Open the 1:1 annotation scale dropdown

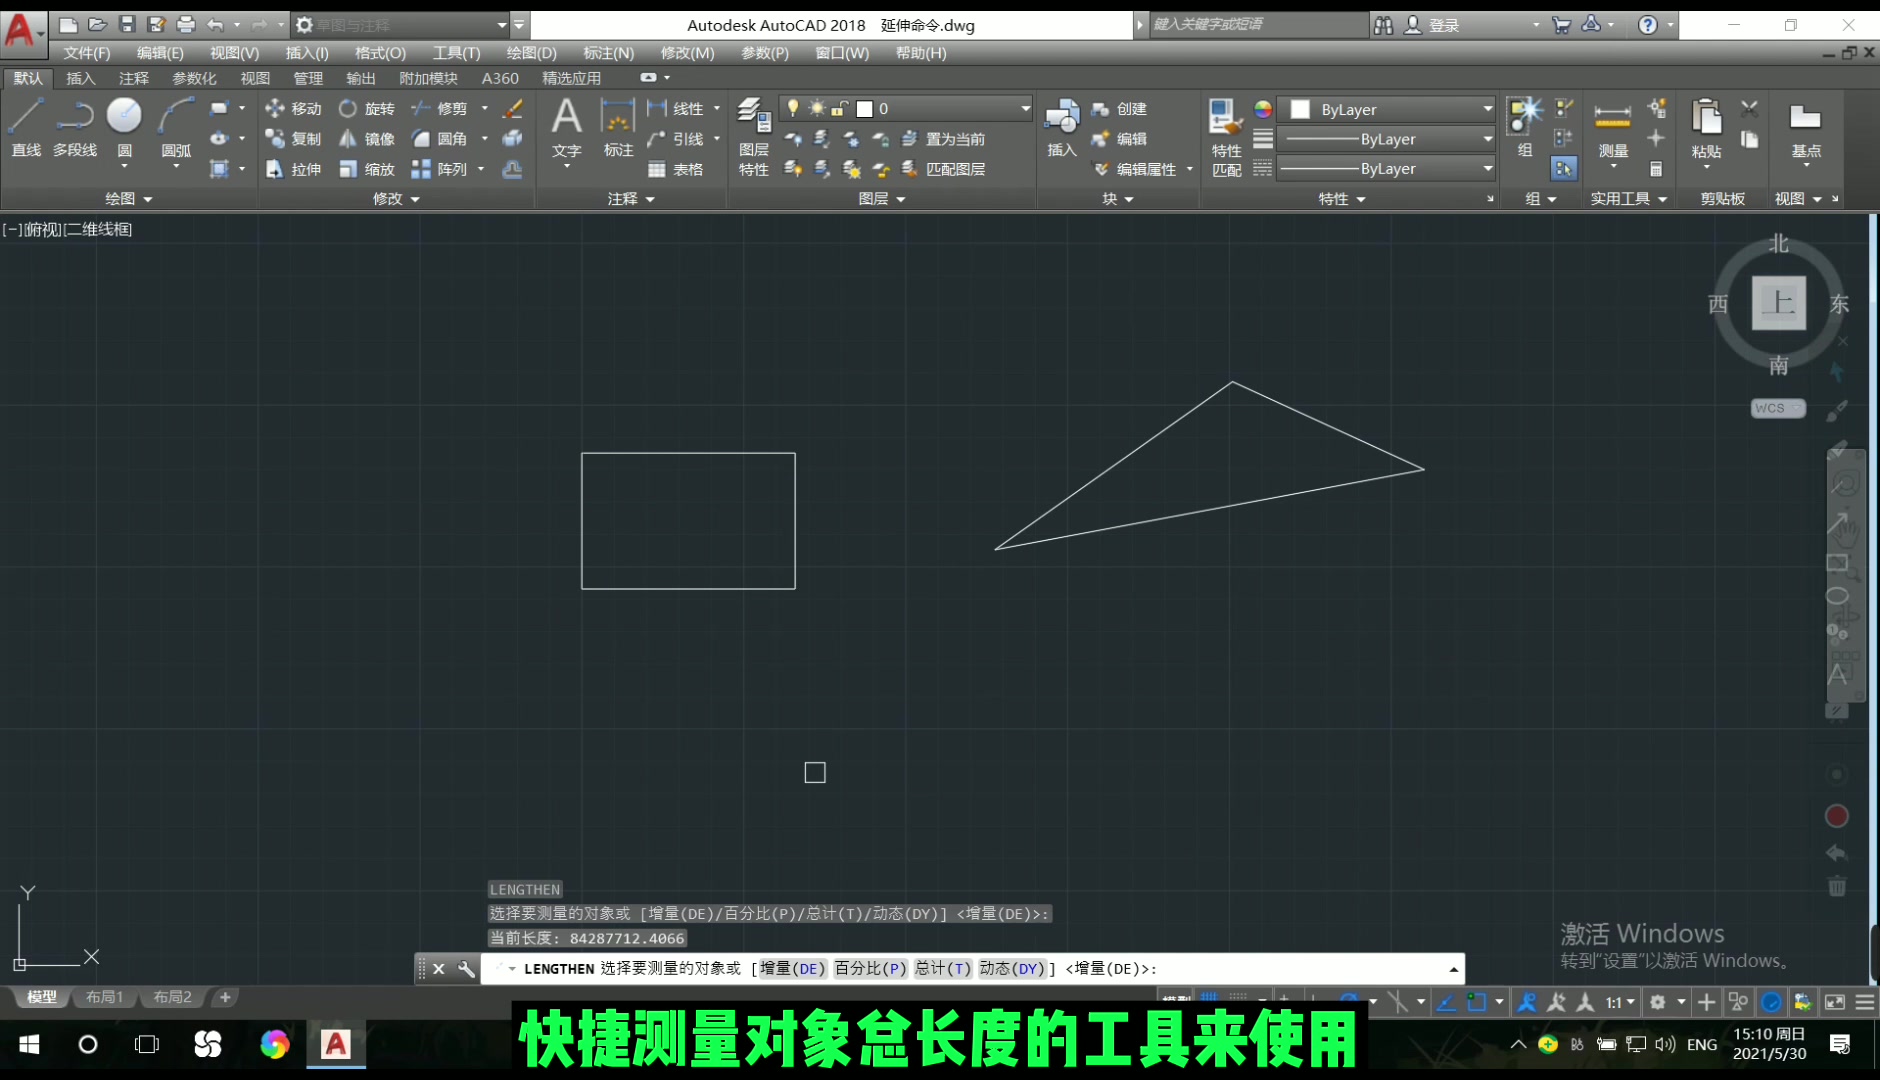click(x=1620, y=1001)
